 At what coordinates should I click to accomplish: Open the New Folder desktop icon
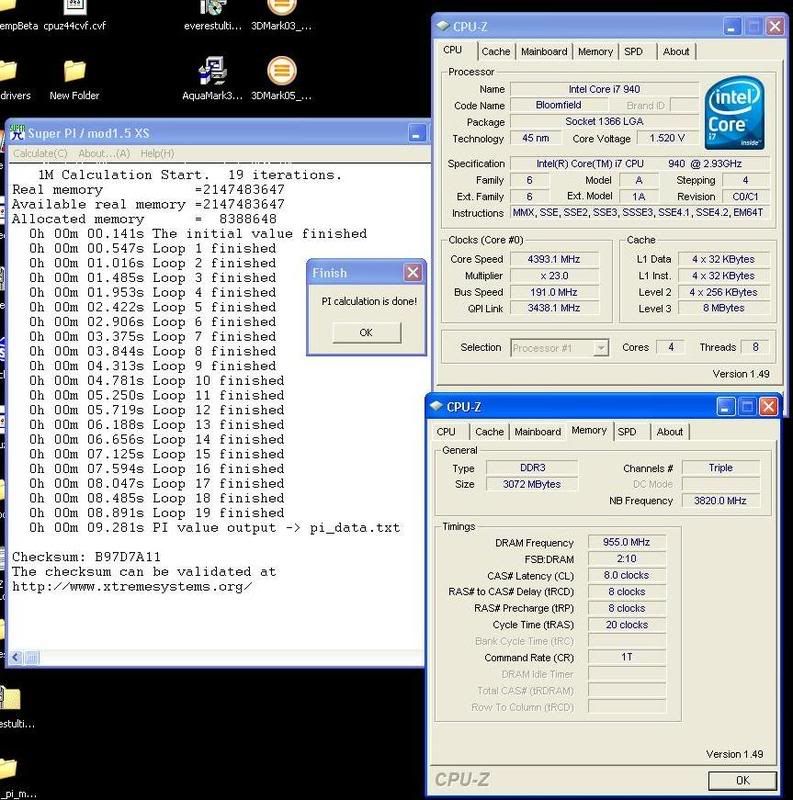(75, 80)
